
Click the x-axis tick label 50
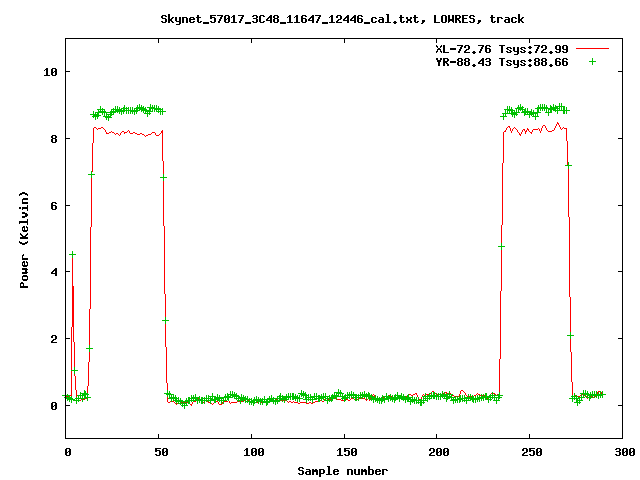(x=162, y=452)
